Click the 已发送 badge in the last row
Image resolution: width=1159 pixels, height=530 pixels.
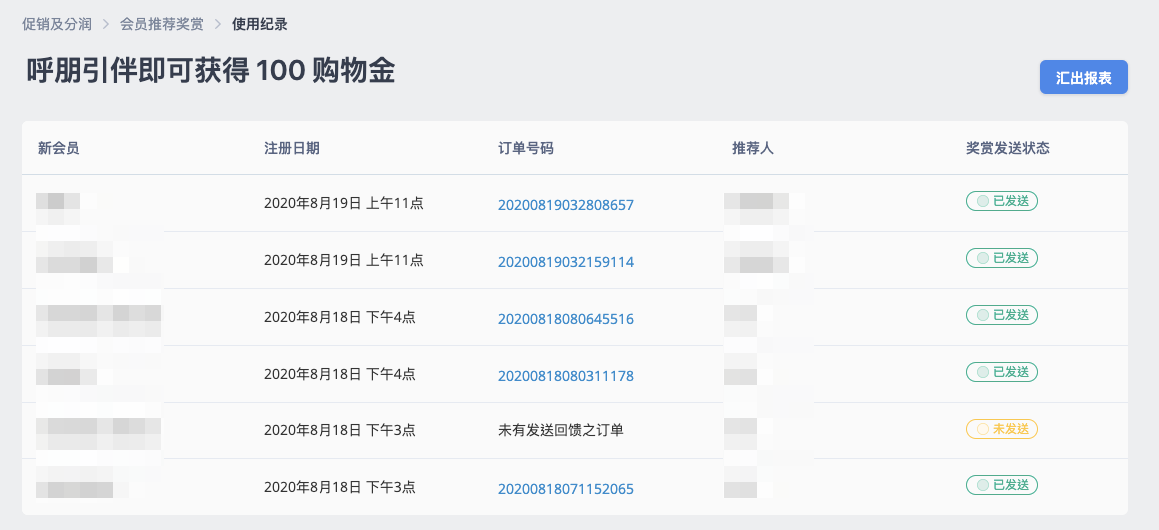(x=1002, y=486)
